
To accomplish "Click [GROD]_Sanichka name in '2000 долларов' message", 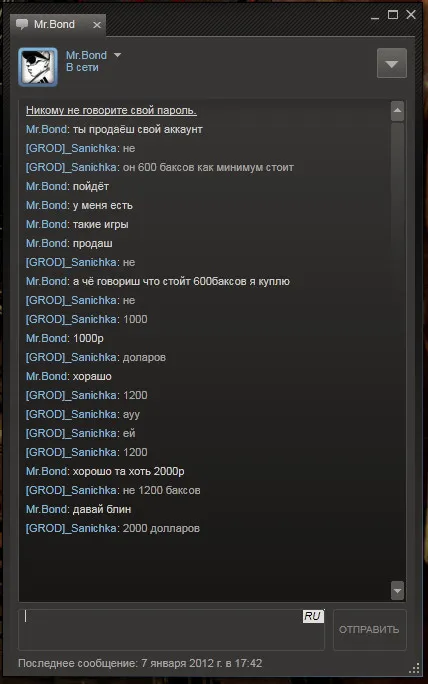I will tap(71, 528).
